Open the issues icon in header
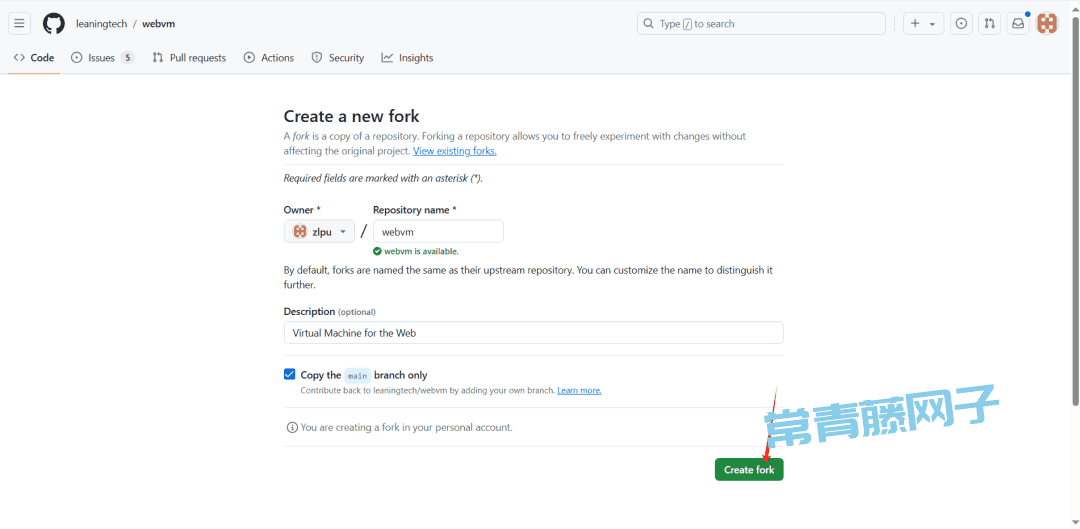The width and height of the screenshot is (1080, 529). coord(962,23)
